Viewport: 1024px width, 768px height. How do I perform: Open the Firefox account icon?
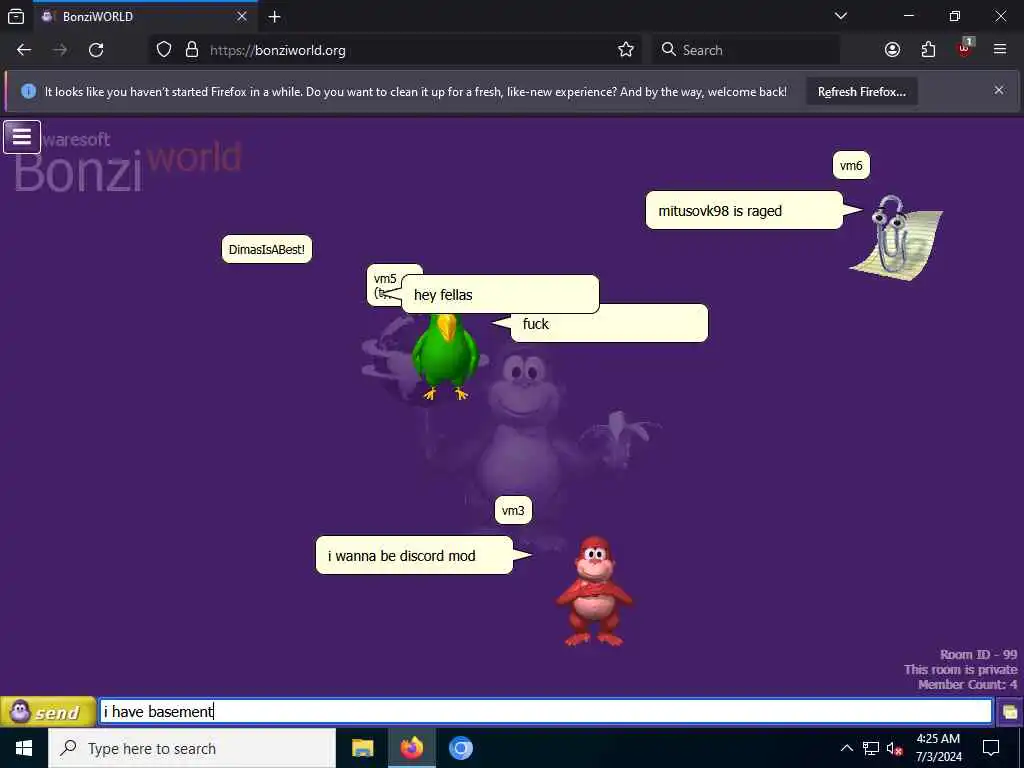892,50
